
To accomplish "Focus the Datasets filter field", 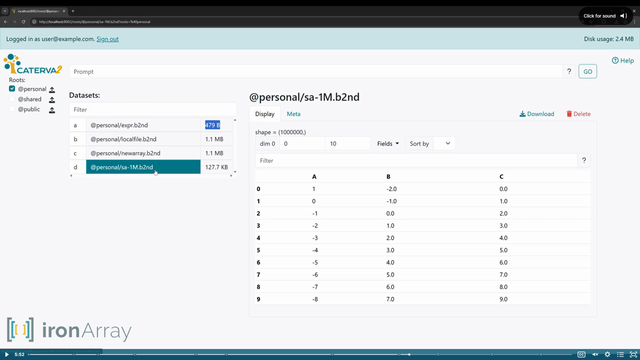I will point(153,109).
